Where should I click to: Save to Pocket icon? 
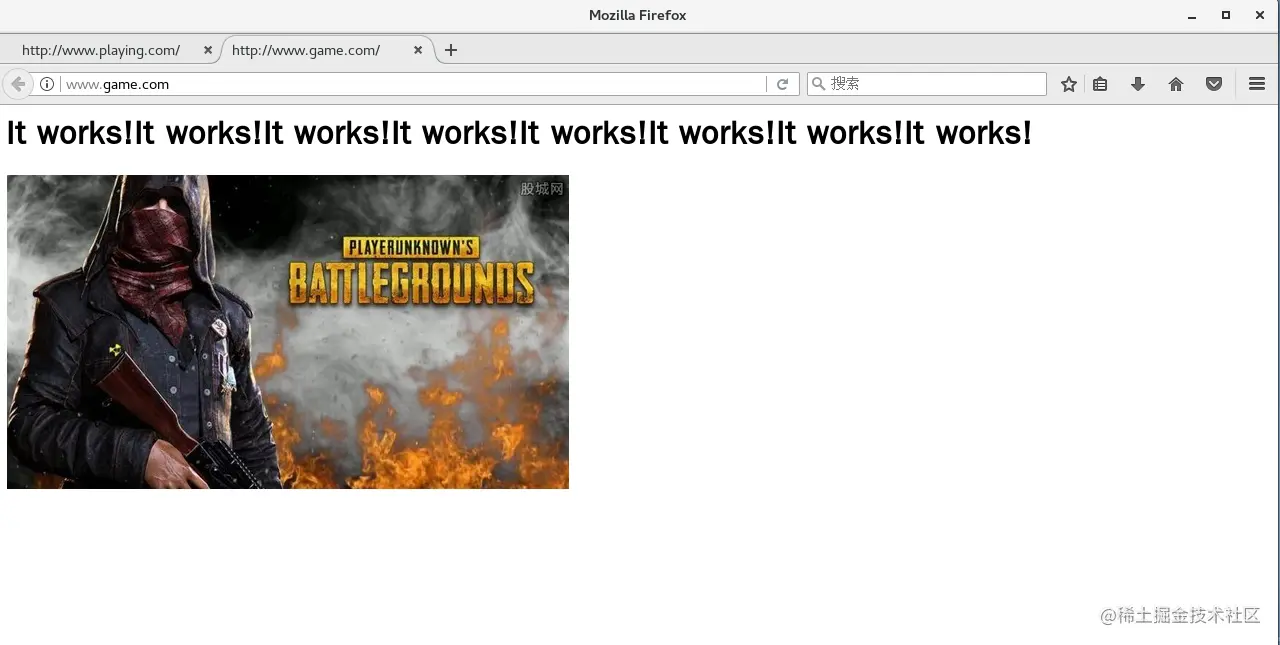coord(1214,84)
